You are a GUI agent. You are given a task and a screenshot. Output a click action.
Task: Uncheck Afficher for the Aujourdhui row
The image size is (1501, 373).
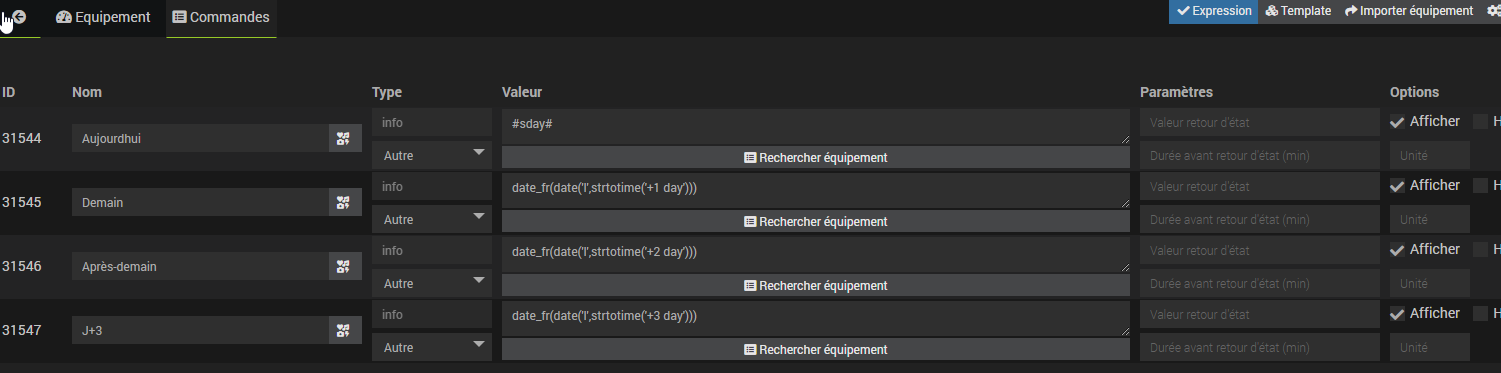pos(1398,122)
